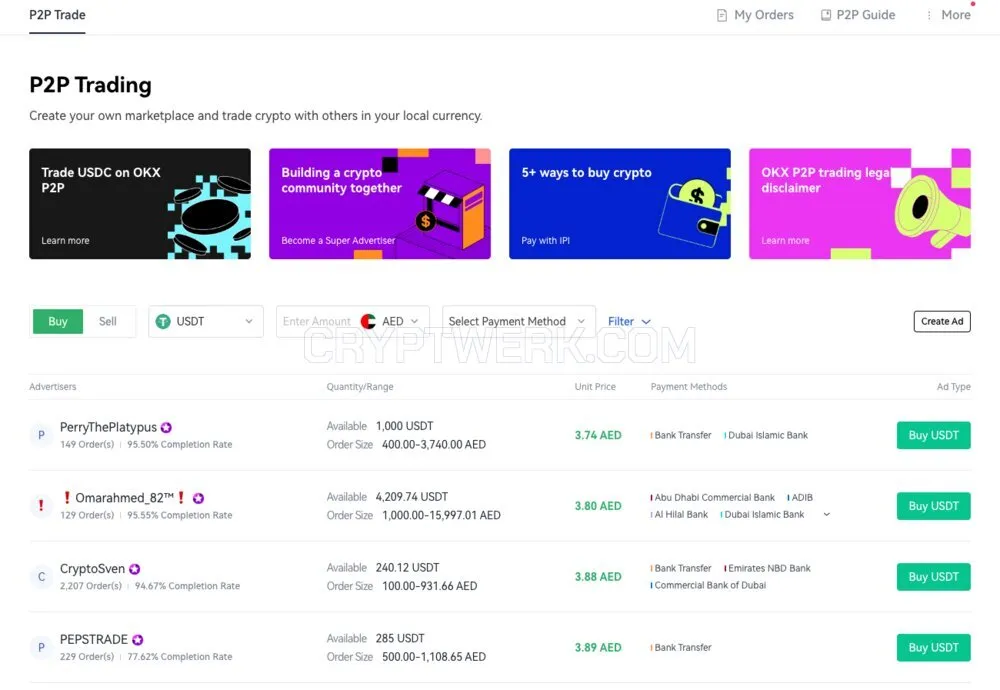Open the P2P Guide

click(x=858, y=15)
